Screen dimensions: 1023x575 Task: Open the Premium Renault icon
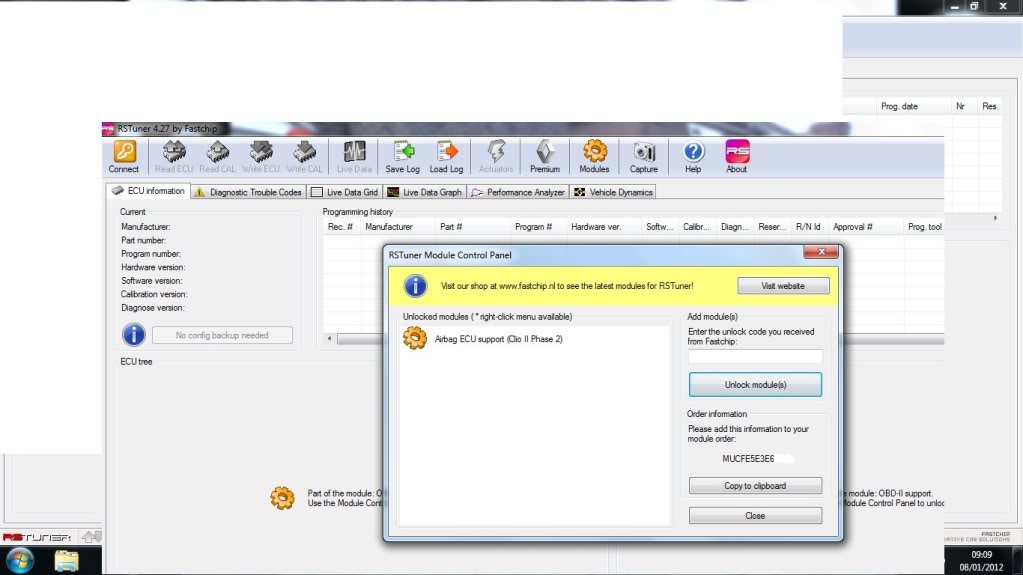coord(545,153)
